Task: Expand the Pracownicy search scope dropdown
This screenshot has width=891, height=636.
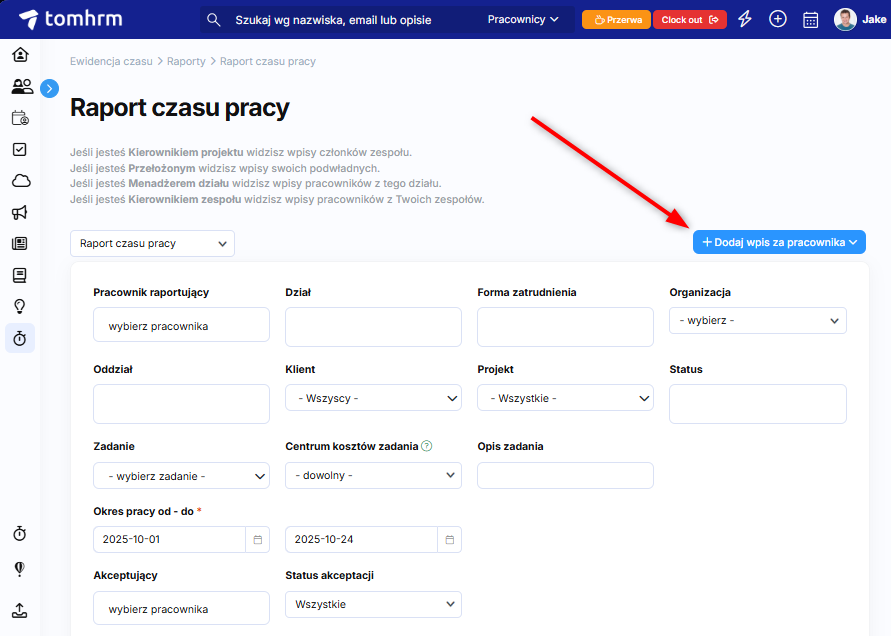Action: 523,19
